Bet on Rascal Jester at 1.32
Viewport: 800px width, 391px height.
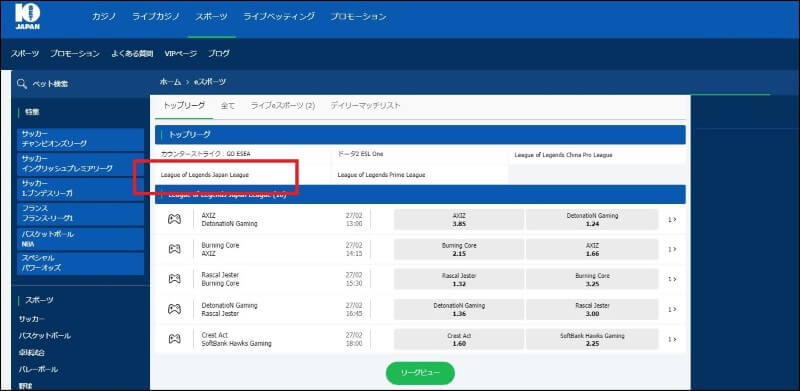tap(459, 279)
